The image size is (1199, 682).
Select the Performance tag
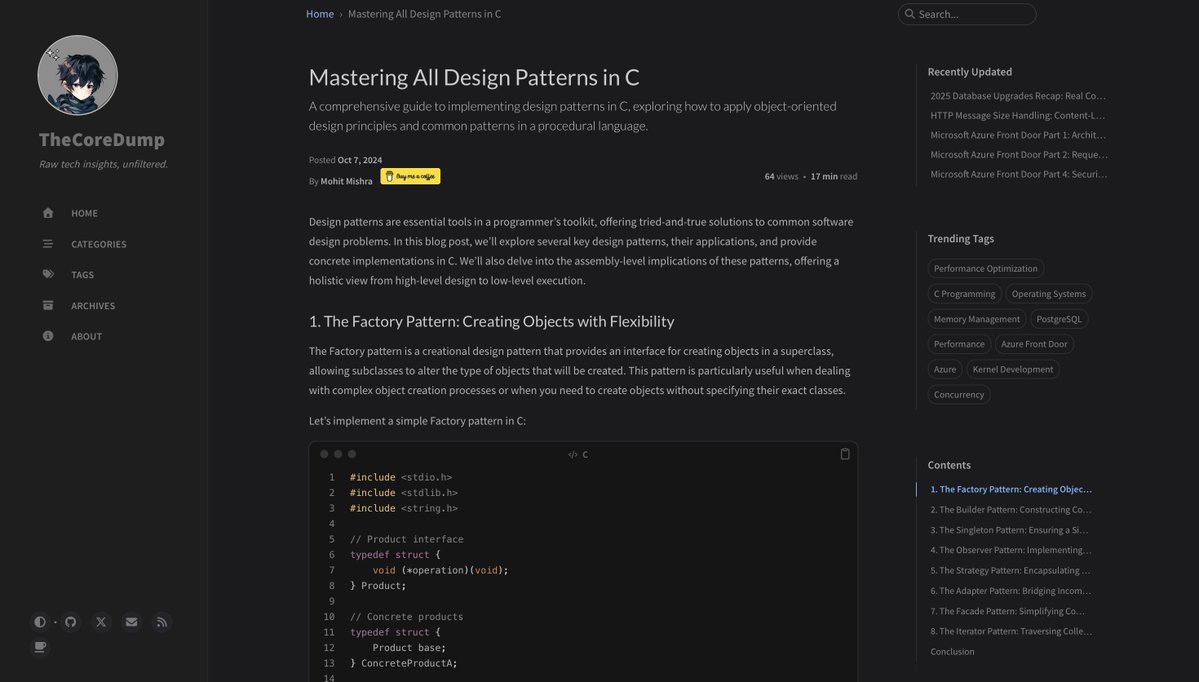coord(959,344)
